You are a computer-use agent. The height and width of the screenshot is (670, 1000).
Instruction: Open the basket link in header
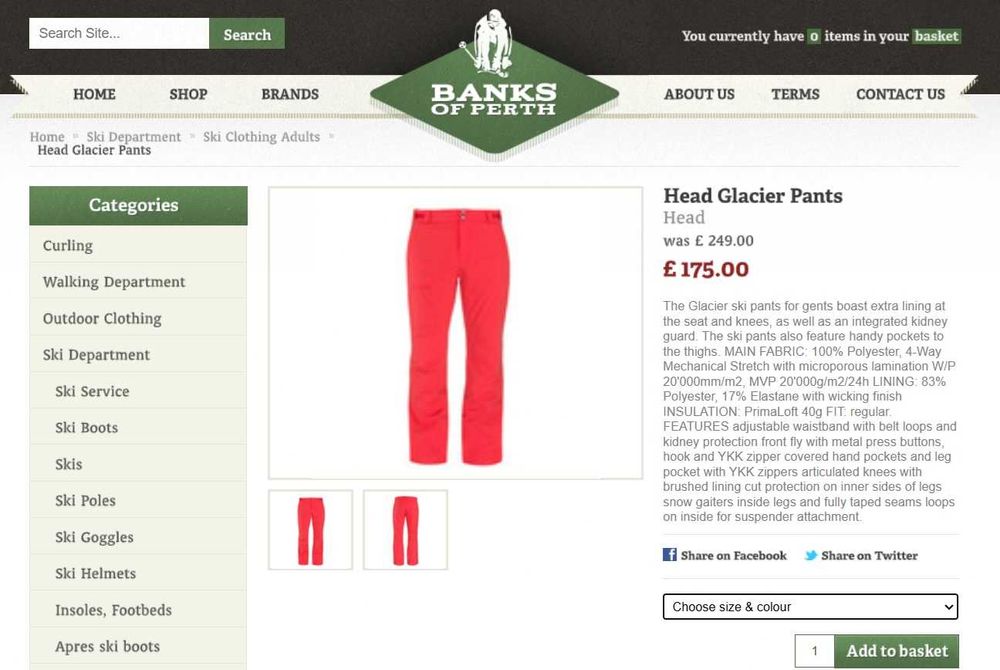936,36
